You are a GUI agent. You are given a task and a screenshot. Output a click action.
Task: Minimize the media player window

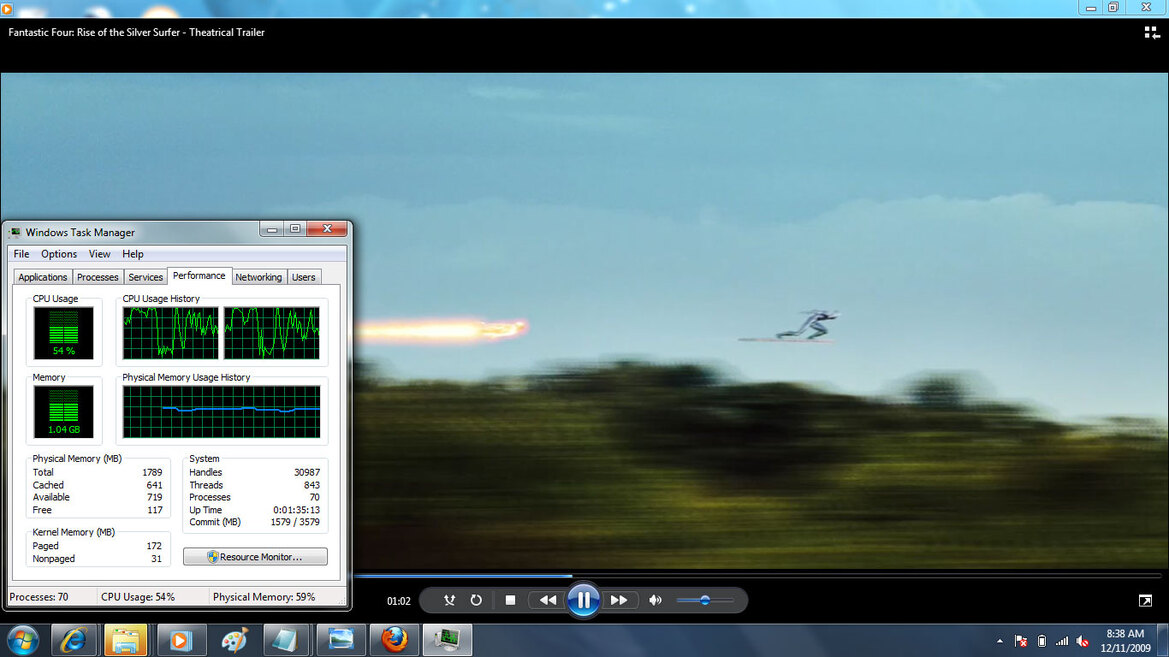point(1091,7)
